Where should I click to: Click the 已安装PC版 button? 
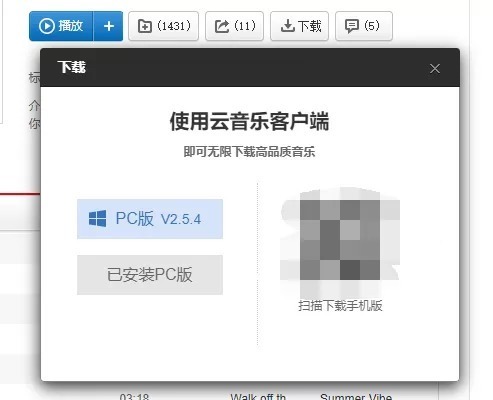(x=150, y=275)
